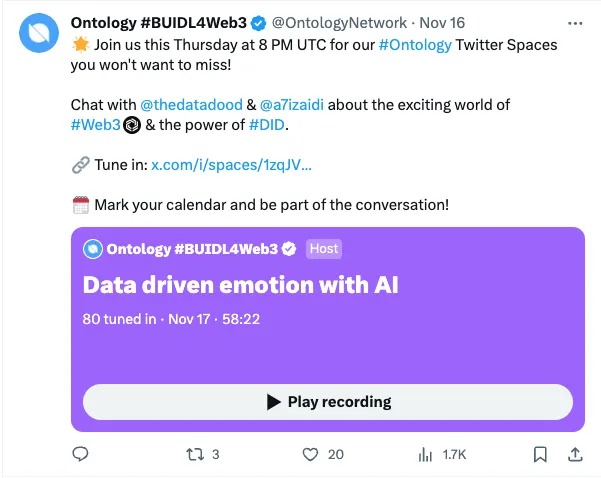
Task: Click the small Ontology avatar in Space card
Action: 92,249
